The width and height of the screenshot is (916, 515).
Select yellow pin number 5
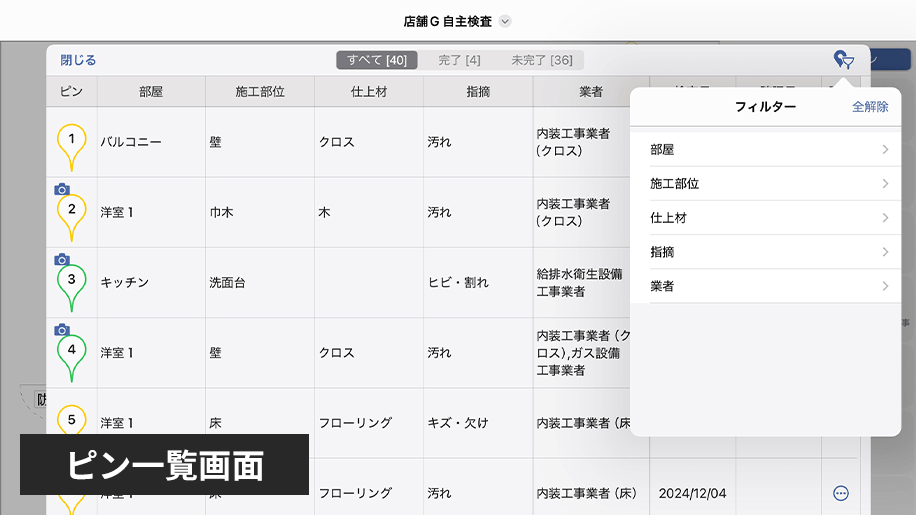click(71, 421)
